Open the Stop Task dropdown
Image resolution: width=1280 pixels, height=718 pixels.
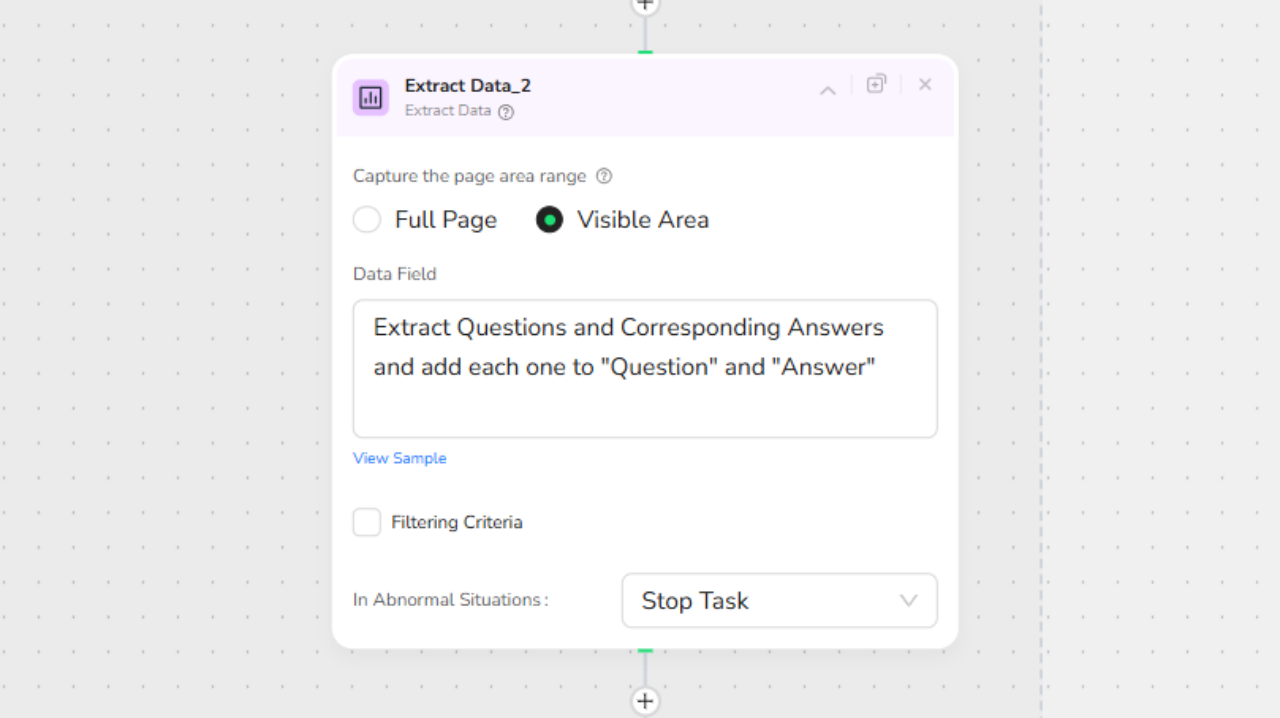(x=779, y=600)
